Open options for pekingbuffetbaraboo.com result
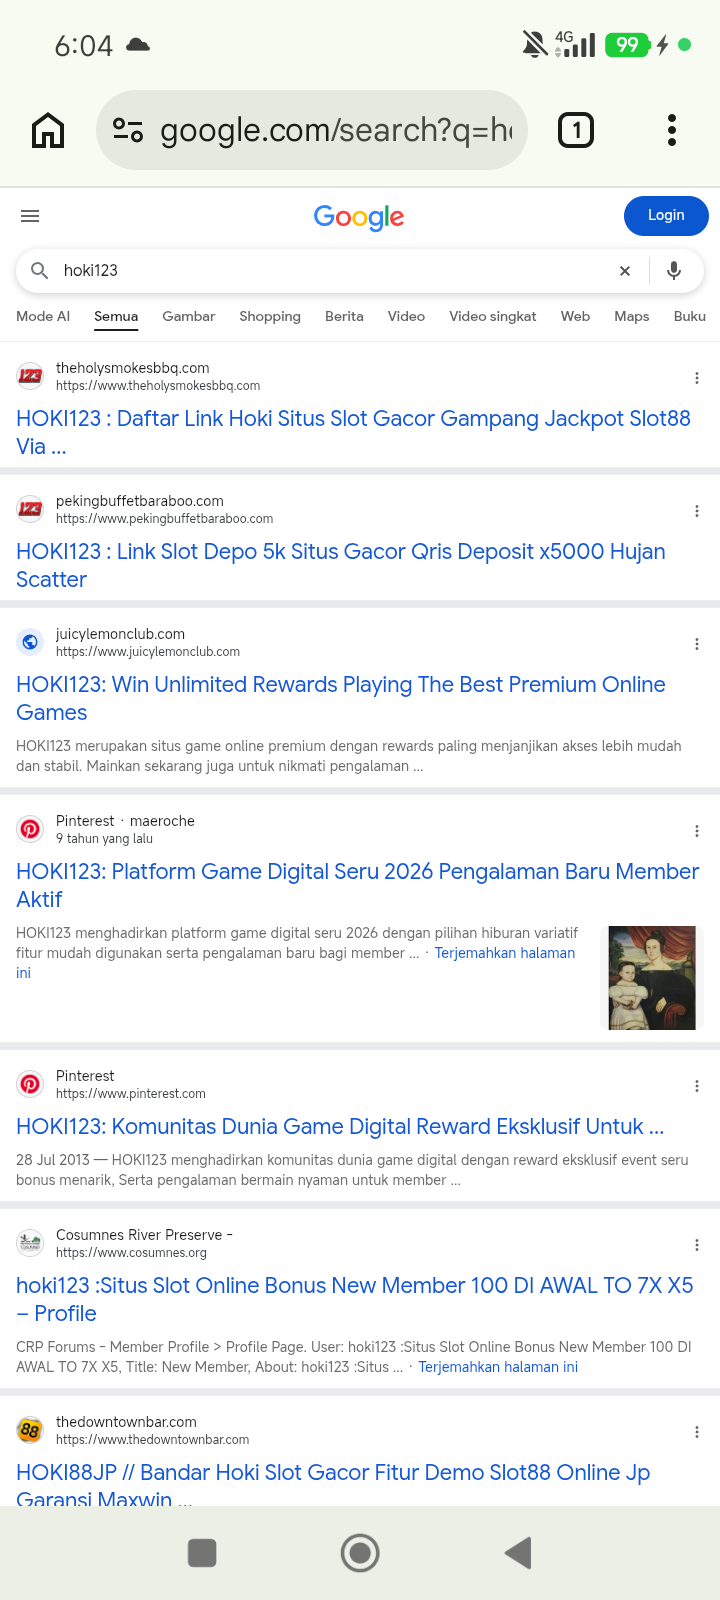720x1600 pixels. point(697,511)
